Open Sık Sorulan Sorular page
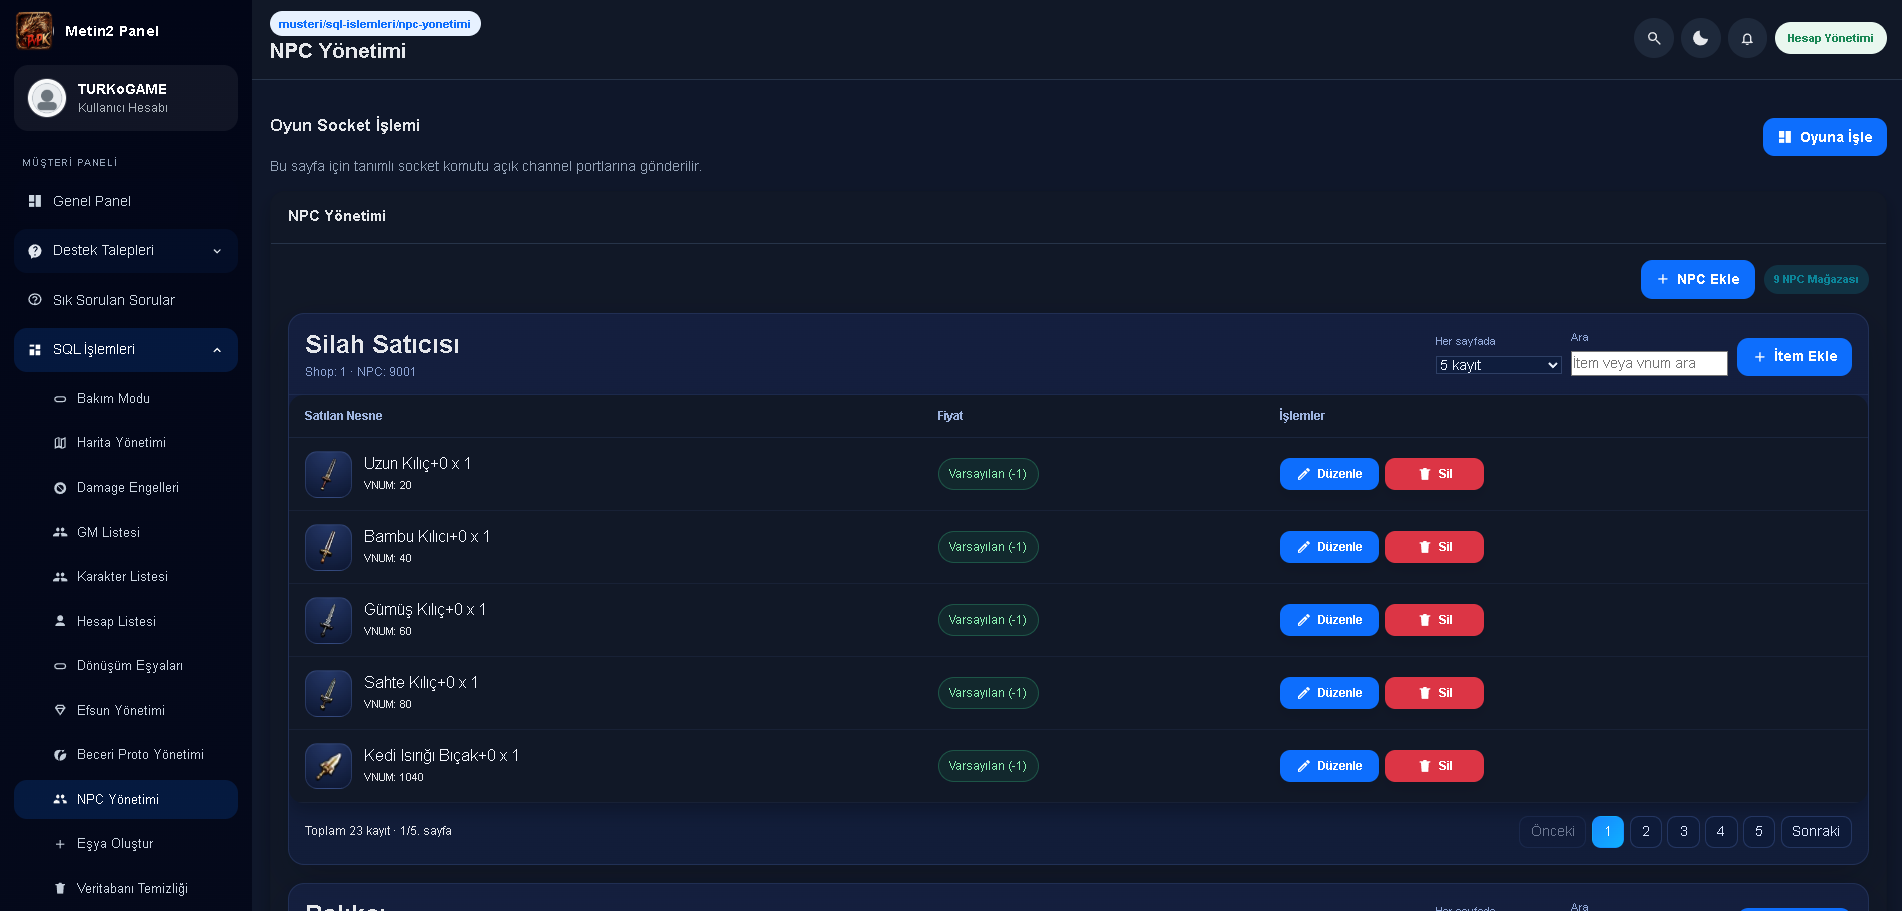 (x=126, y=300)
